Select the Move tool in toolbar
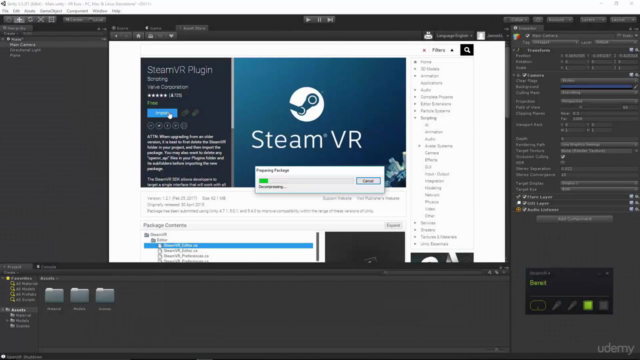Image resolution: width=640 pixels, height=360 pixels. click(19, 20)
